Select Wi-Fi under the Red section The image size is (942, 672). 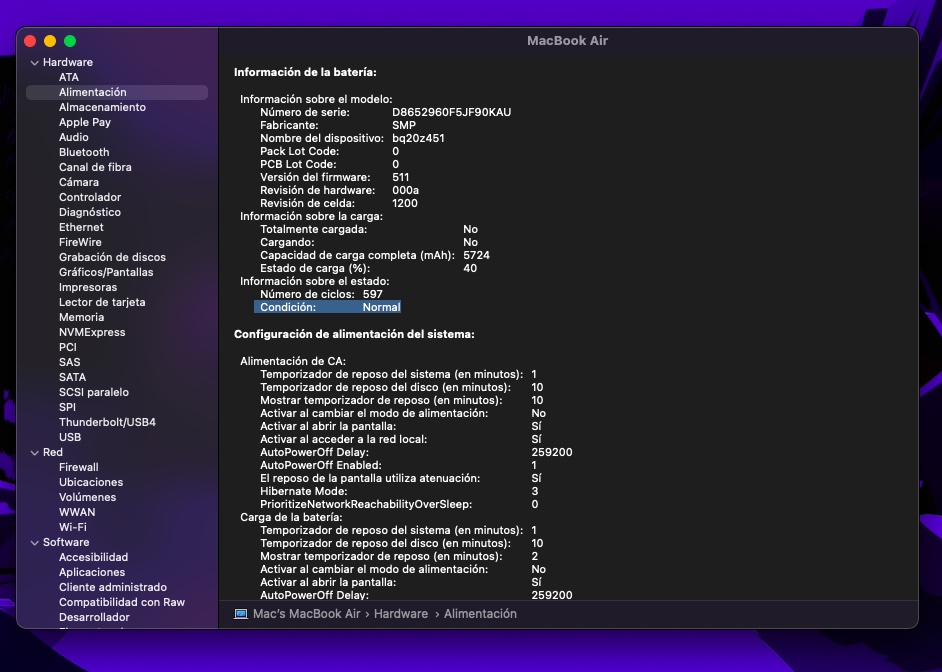[72, 527]
